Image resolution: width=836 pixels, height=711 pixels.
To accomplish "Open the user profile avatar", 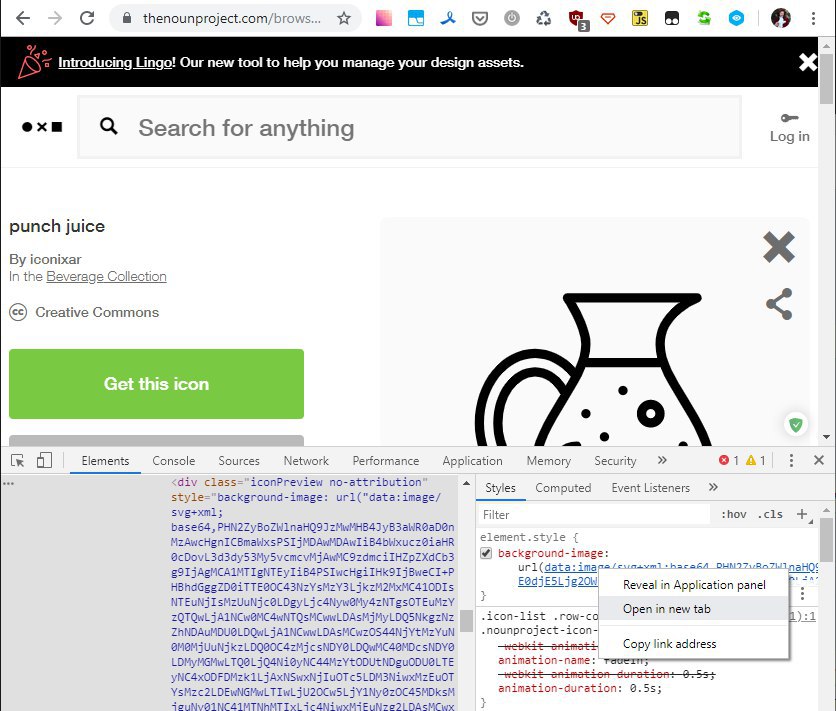I will [781, 19].
